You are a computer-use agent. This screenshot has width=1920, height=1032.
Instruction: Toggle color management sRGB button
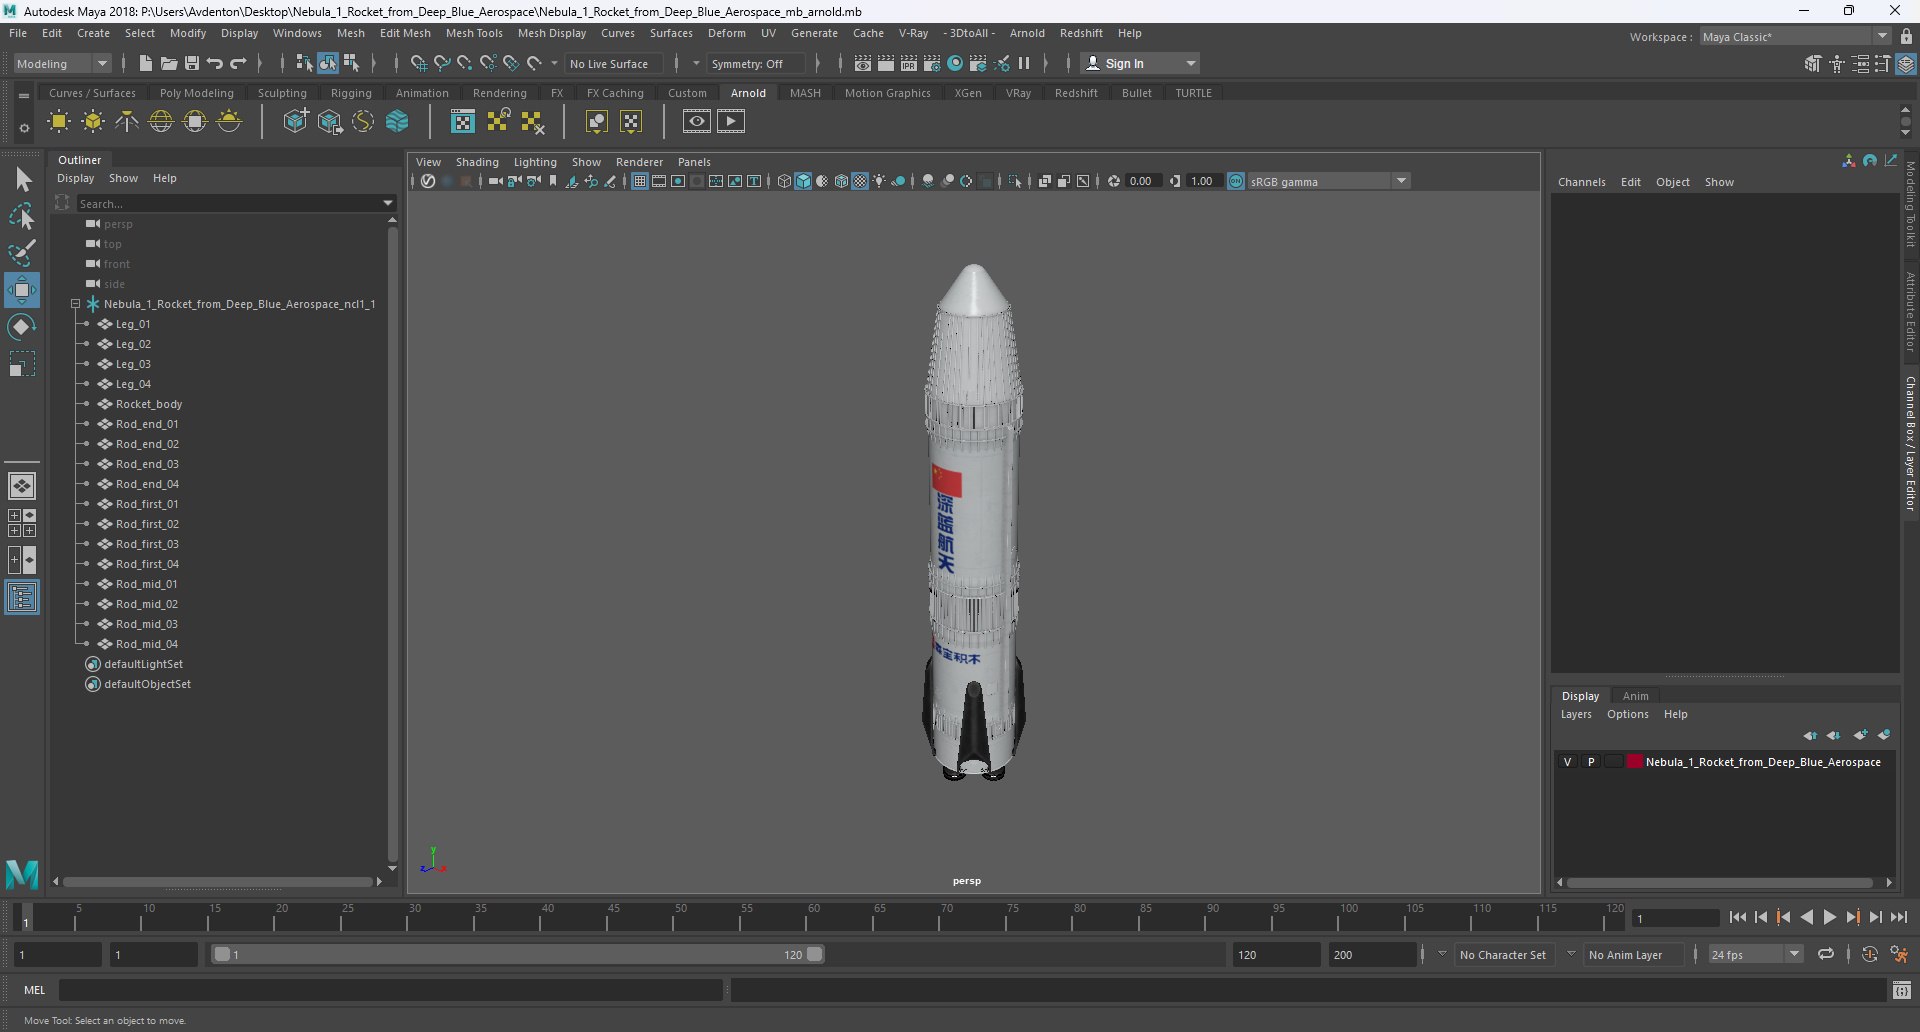click(x=1236, y=181)
